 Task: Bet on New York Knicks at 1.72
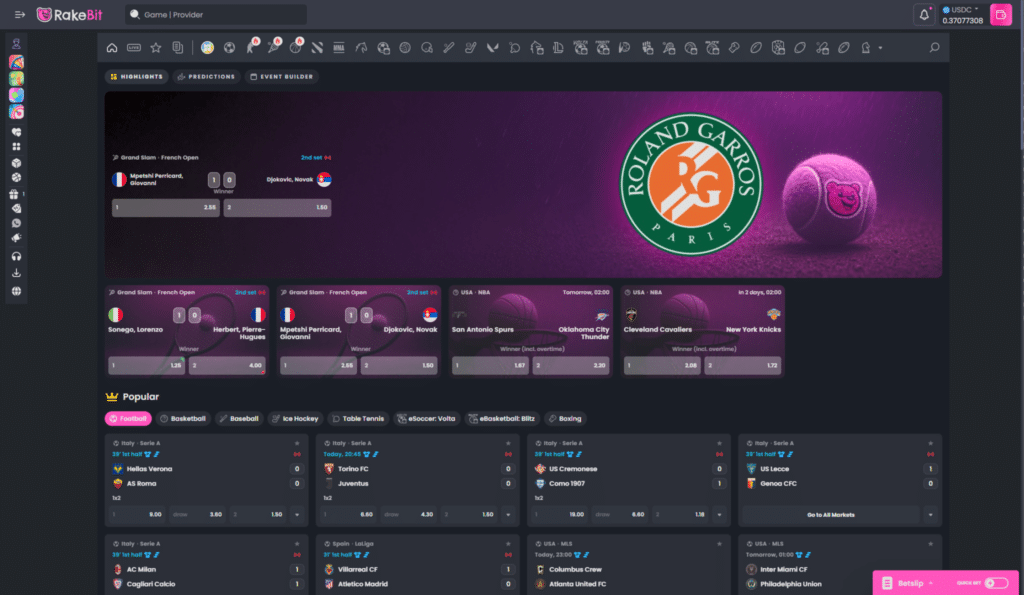743,365
